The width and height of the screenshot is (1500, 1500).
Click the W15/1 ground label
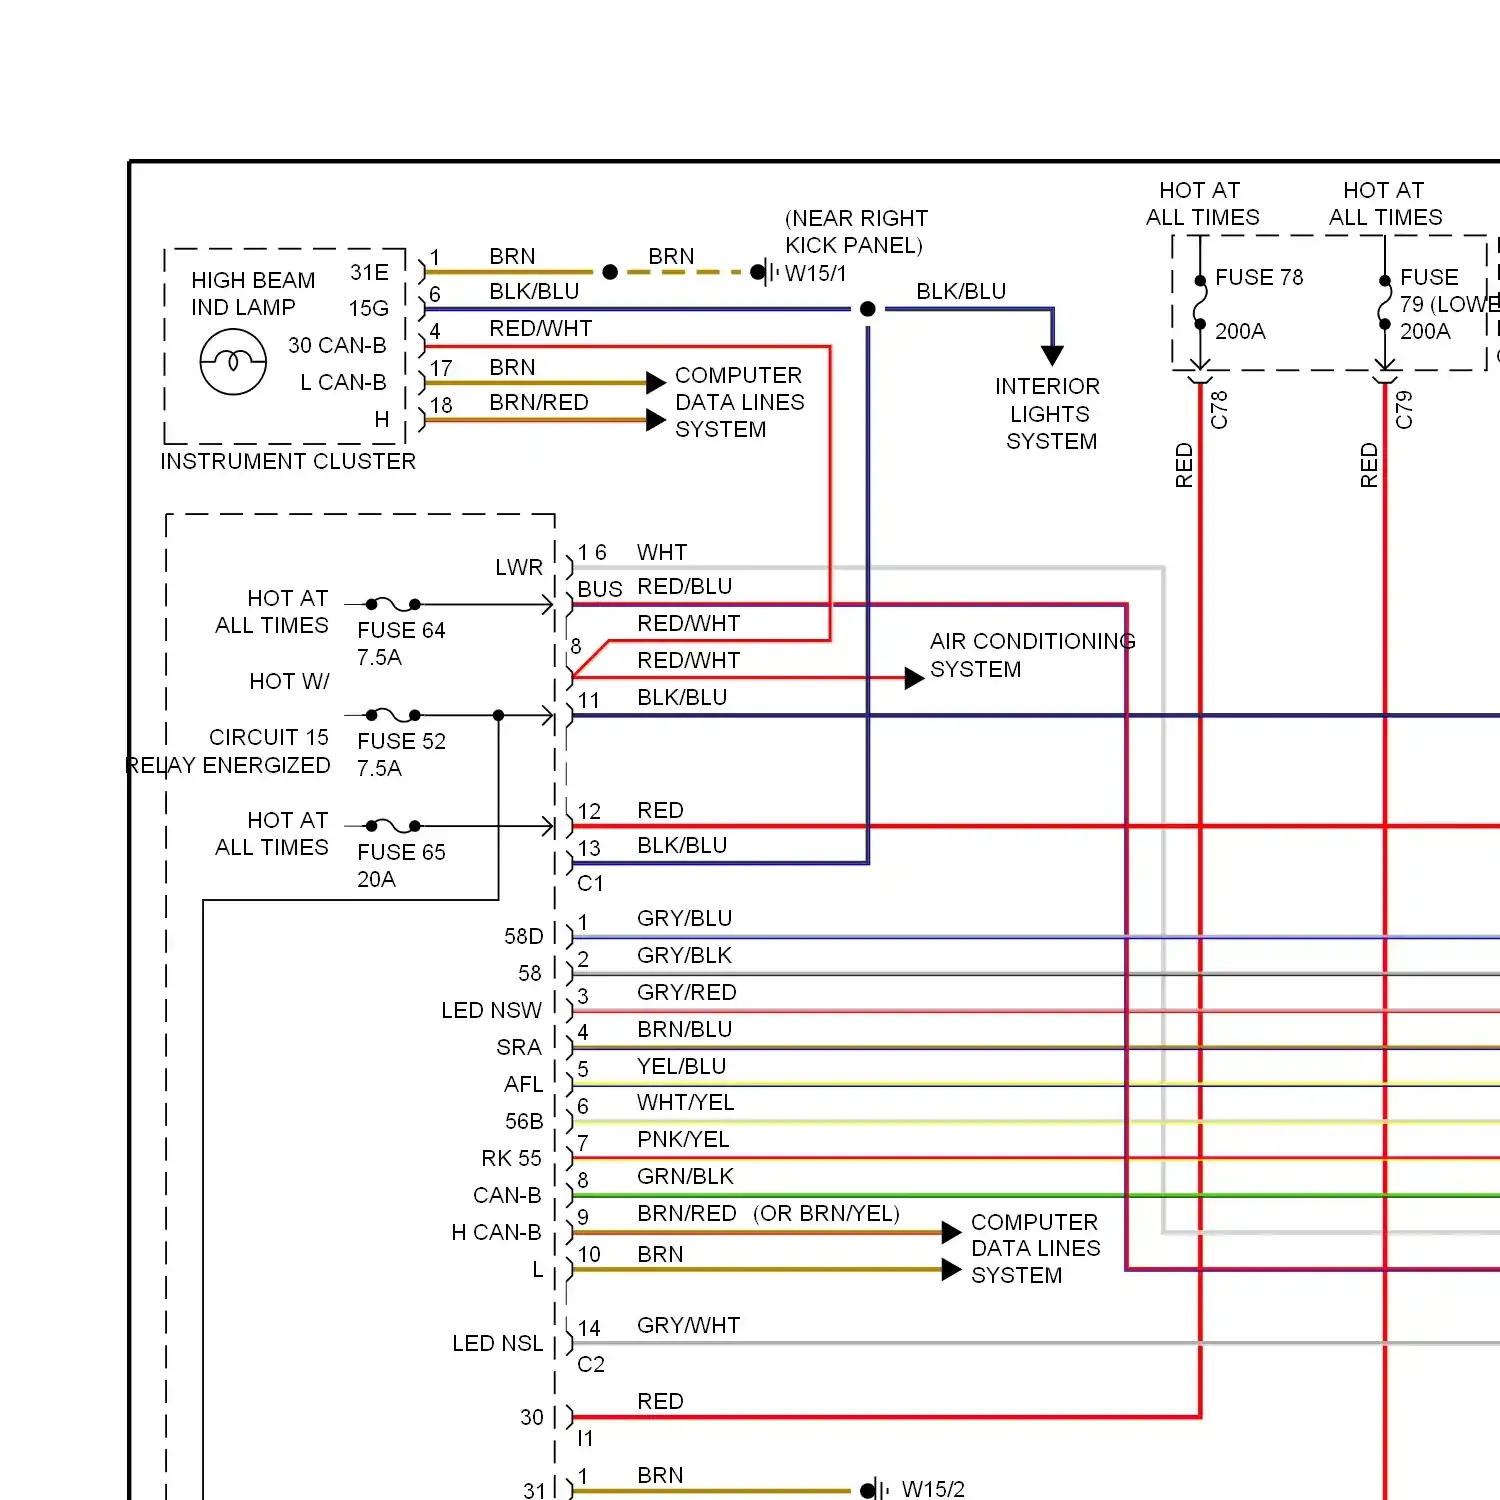tap(816, 273)
